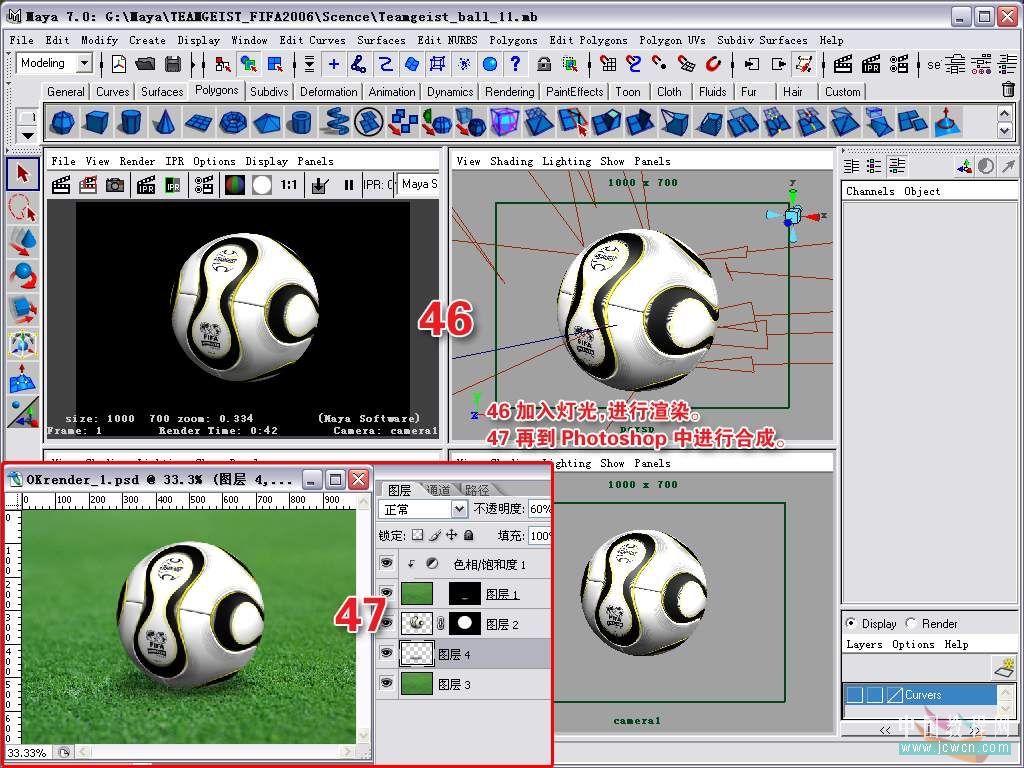Activate the Scale tool in the toolbox
Screen dimensions: 1024x768
pyautogui.click(x=23, y=310)
